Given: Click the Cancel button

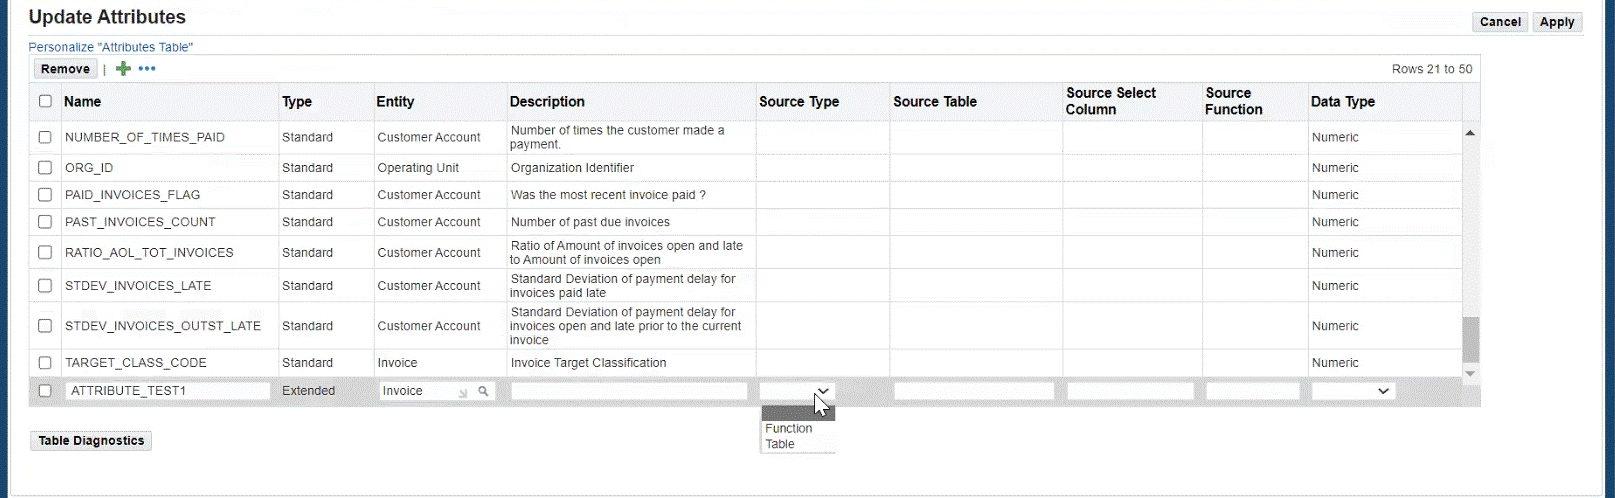Looking at the screenshot, I should pyautogui.click(x=1499, y=22).
